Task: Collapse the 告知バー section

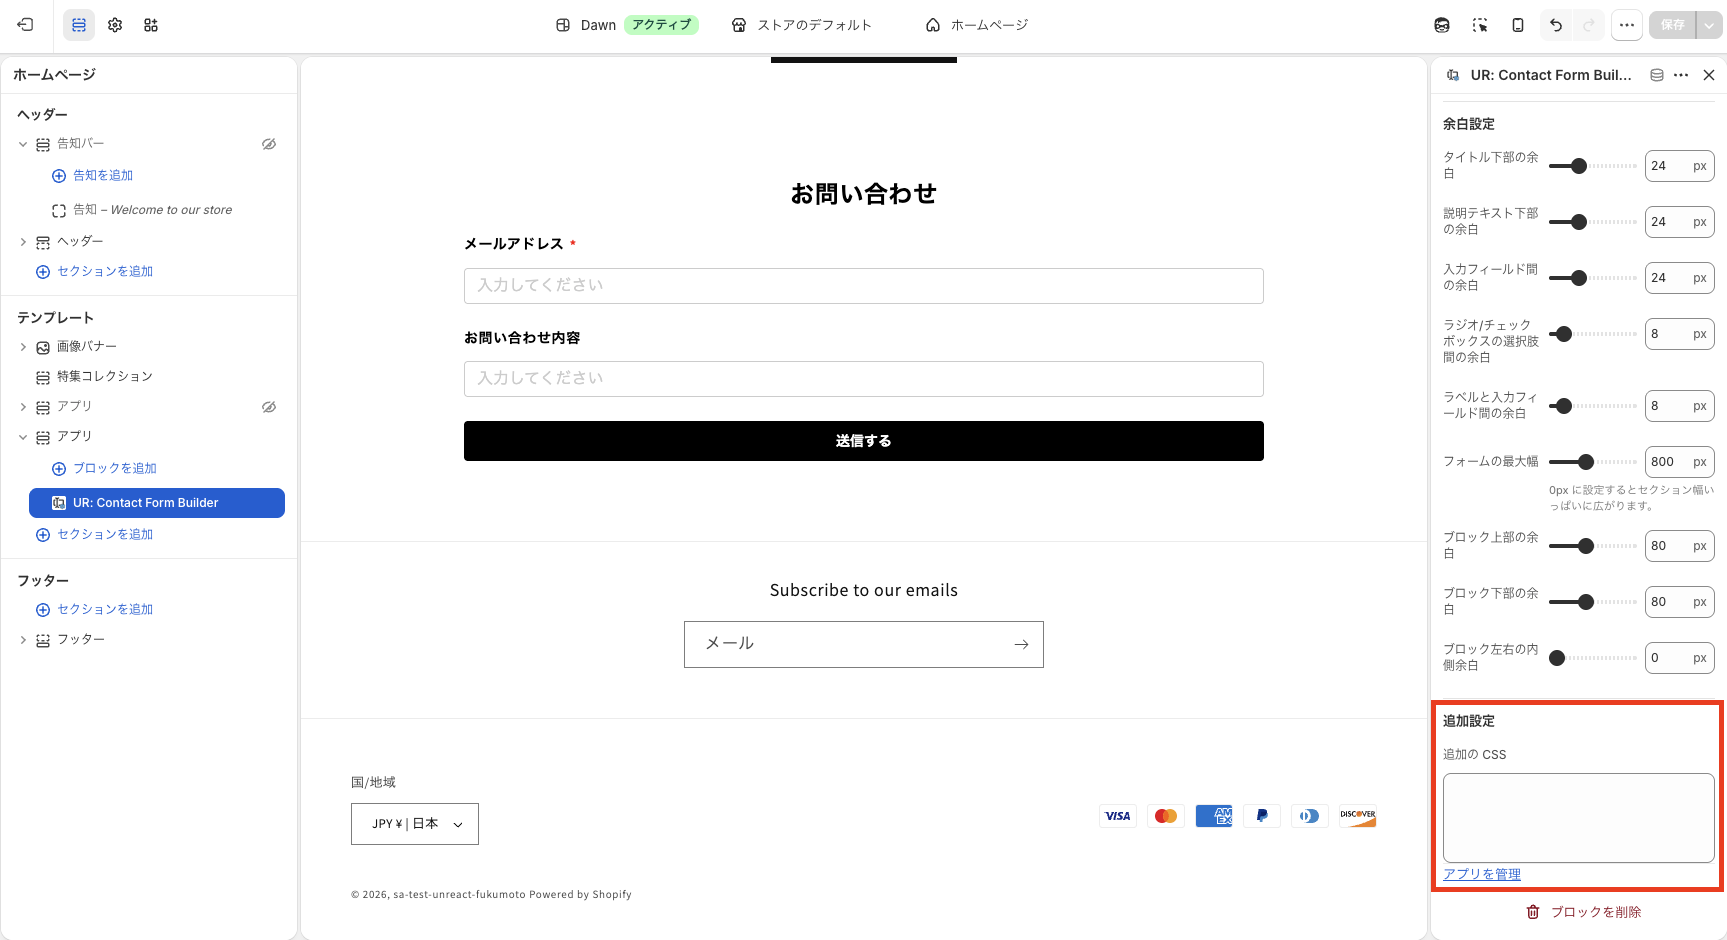Action: pos(23,145)
